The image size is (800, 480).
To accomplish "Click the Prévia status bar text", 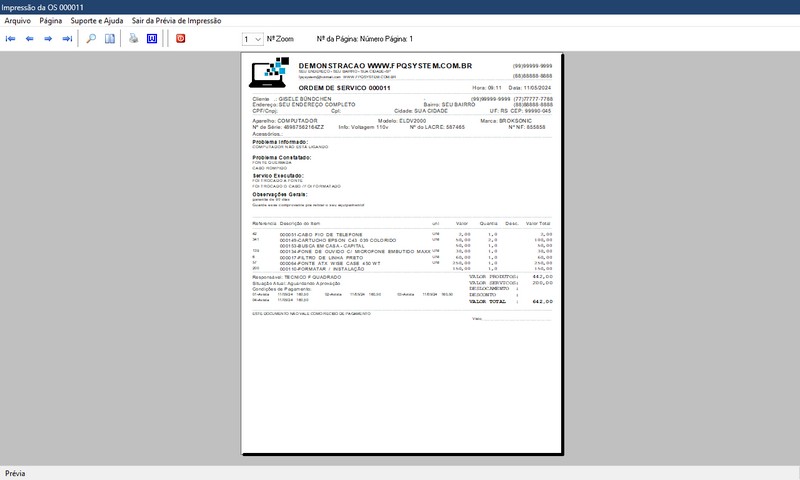I will (x=15, y=473).
